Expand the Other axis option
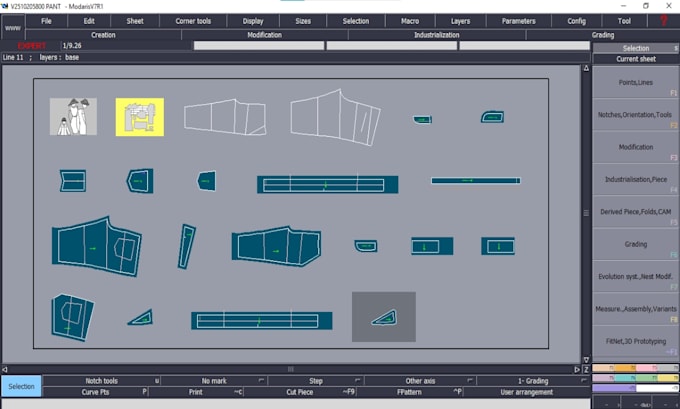The width and height of the screenshot is (680, 409). [x=420, y=381]
